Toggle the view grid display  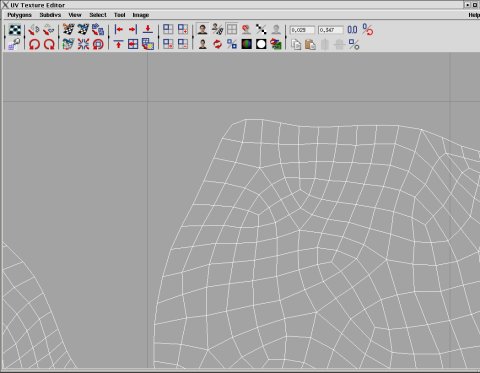[x=232, y=30]
